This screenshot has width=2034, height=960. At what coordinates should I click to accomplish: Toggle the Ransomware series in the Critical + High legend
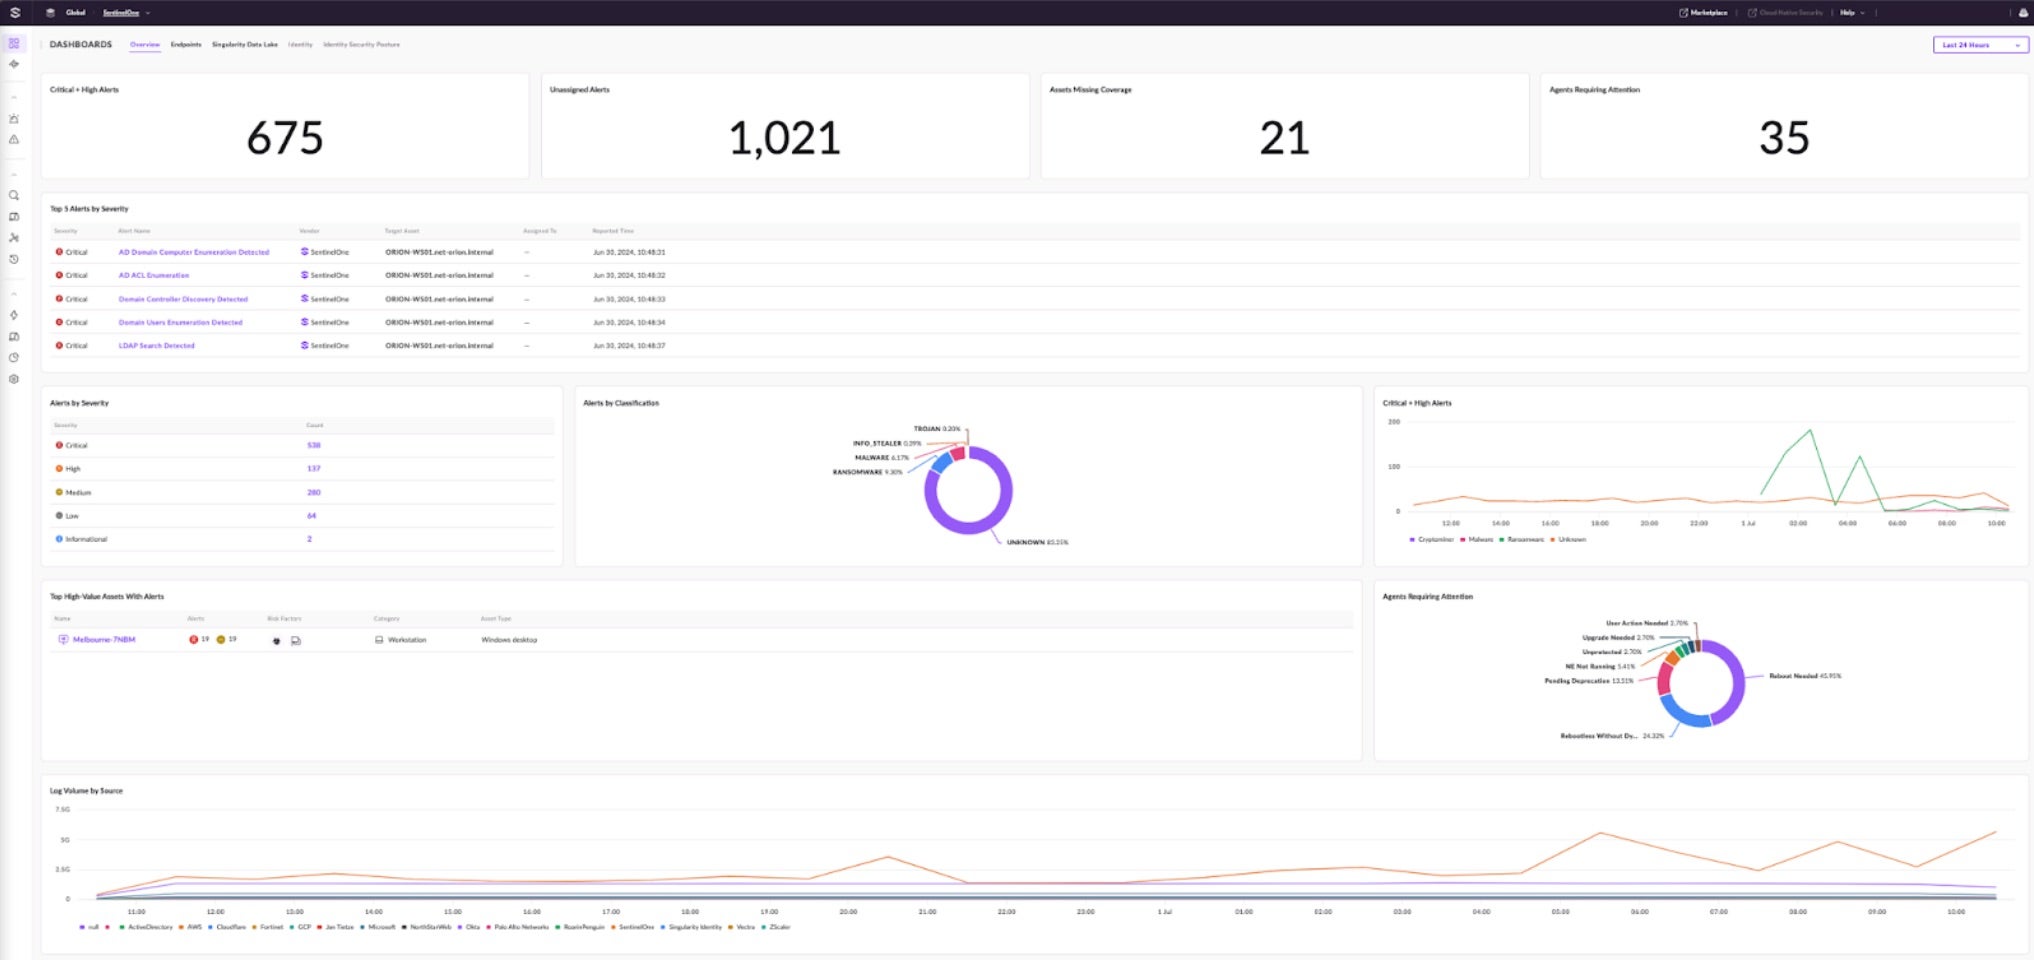[x=1524, y=540]
